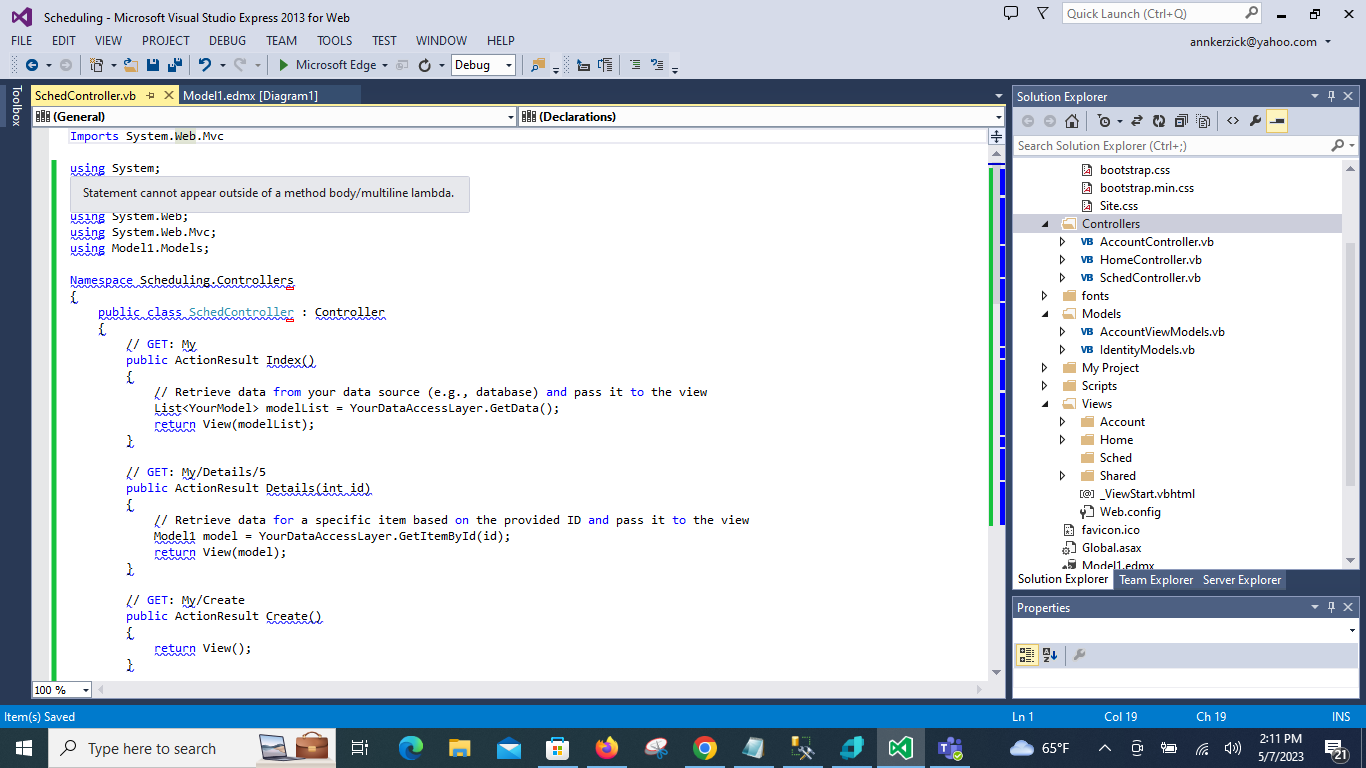Switch Properties to alphabetical sorting
The width and height of the screenshot is (1366, 768).
coord(1048,654)
